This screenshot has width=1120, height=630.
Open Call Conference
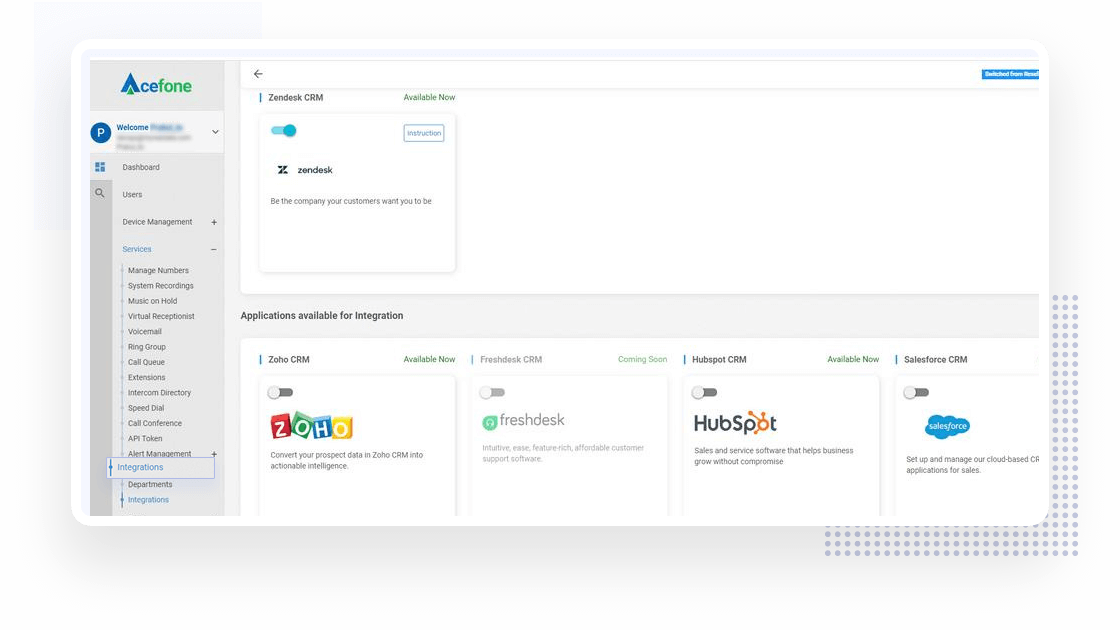pos(155,424)
